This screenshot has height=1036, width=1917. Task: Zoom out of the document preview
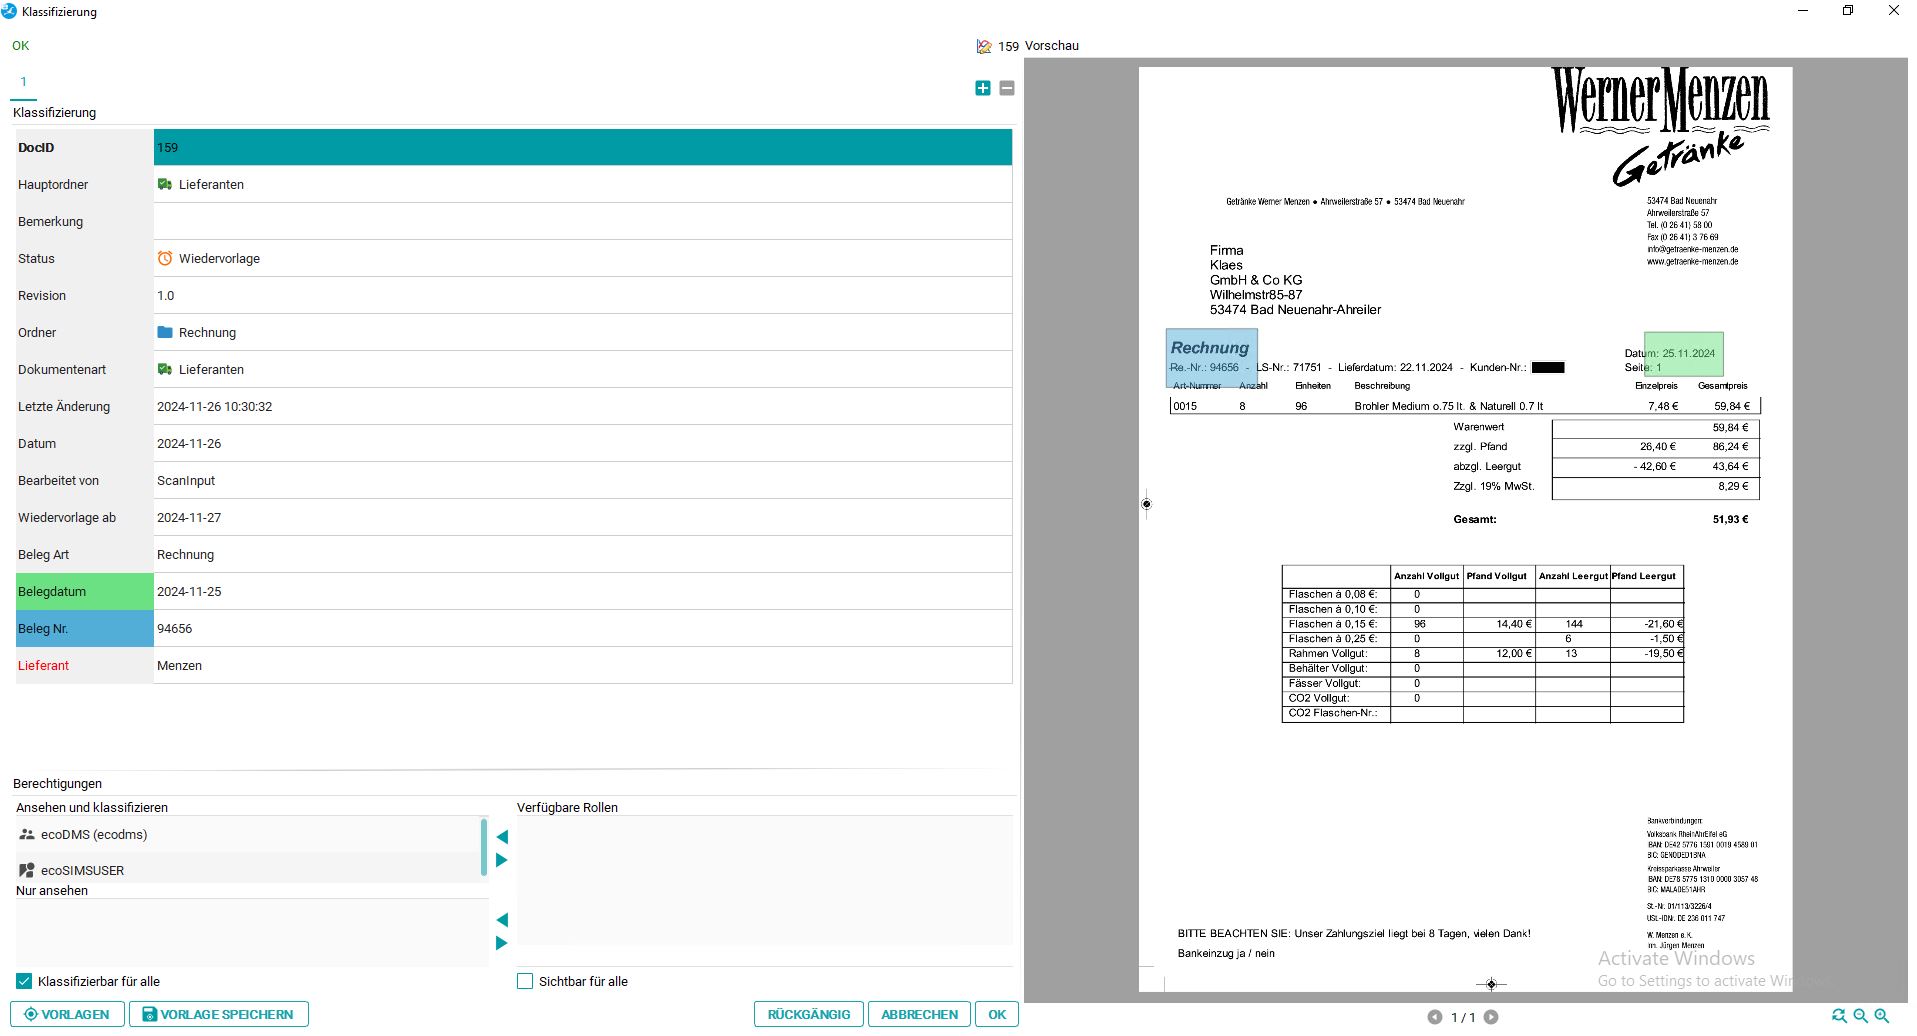pos(1860,1016)
